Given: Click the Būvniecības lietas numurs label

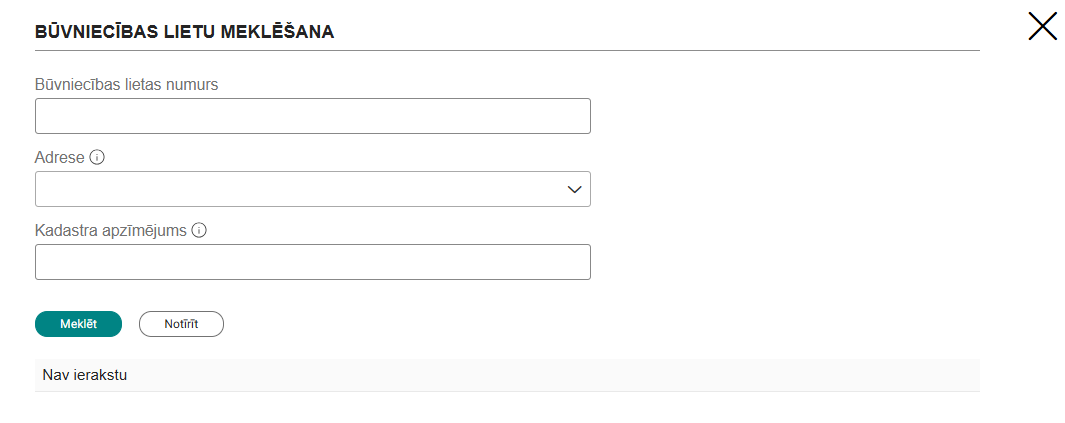Looking at the screenshot, I should click(x=126, y=84).
